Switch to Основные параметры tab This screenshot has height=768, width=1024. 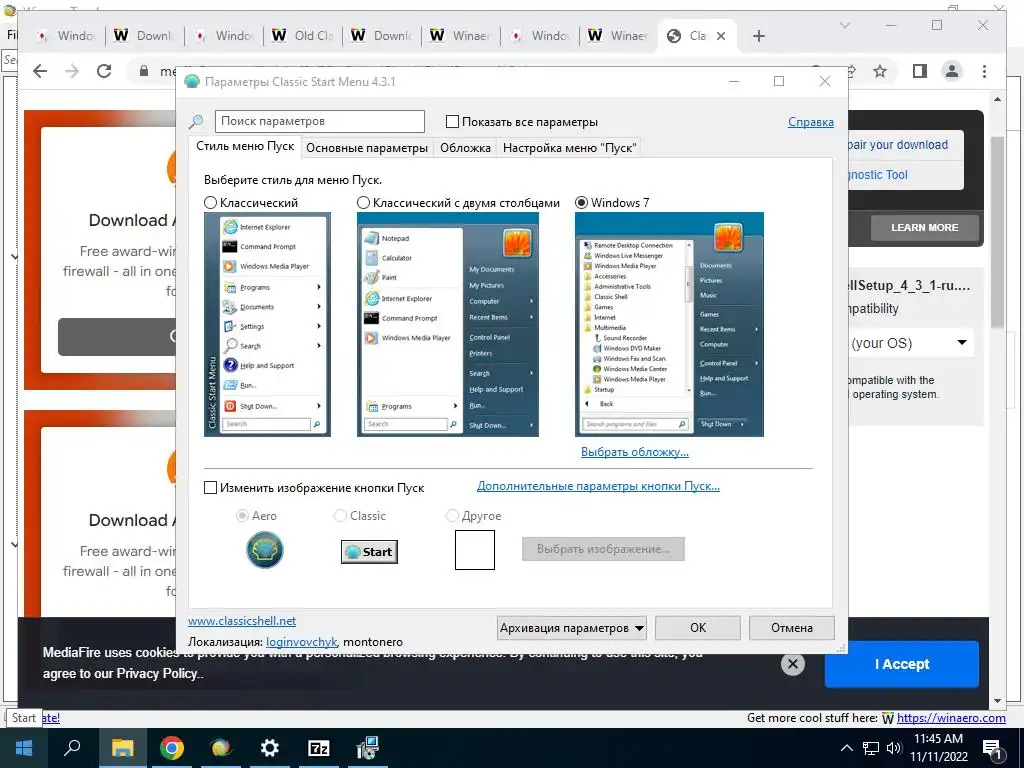(367, 148)
